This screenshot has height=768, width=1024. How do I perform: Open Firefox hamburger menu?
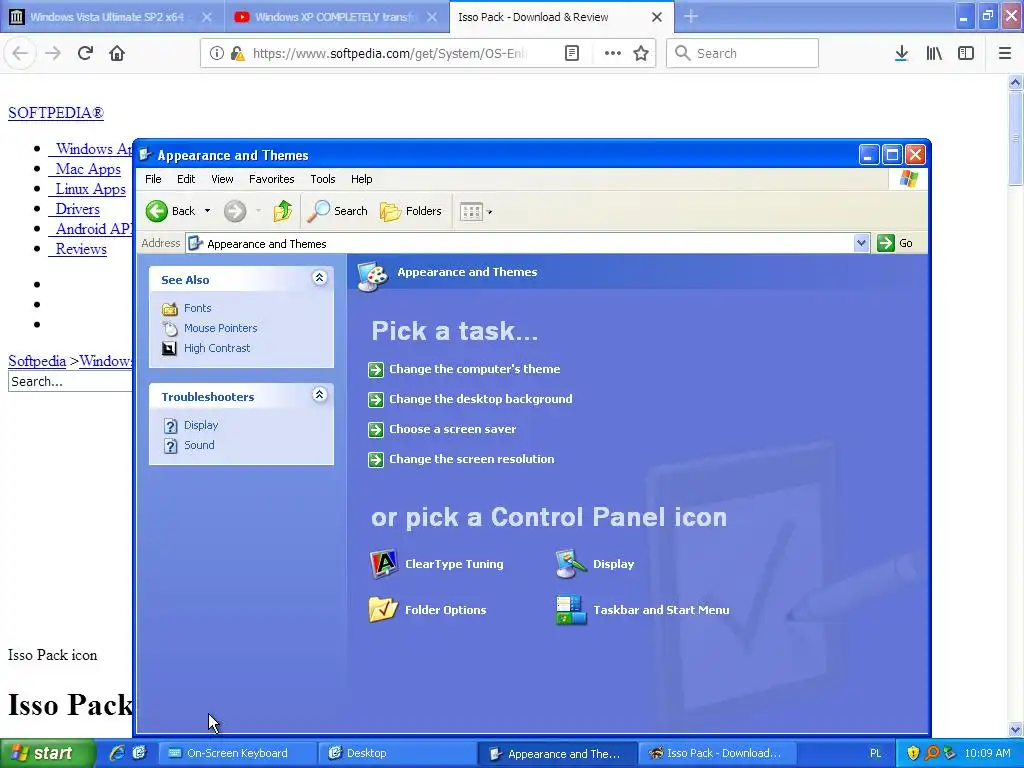pos(1005,53)
